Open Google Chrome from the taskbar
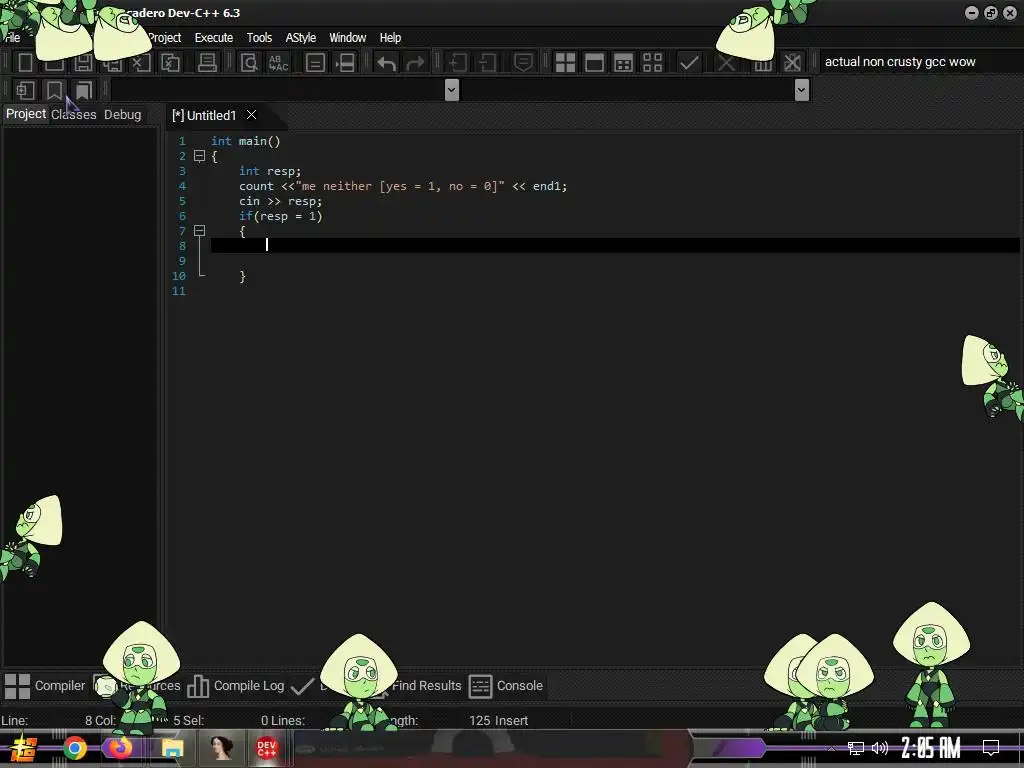This screenshot has width=1024, height=768. point(75,748)
